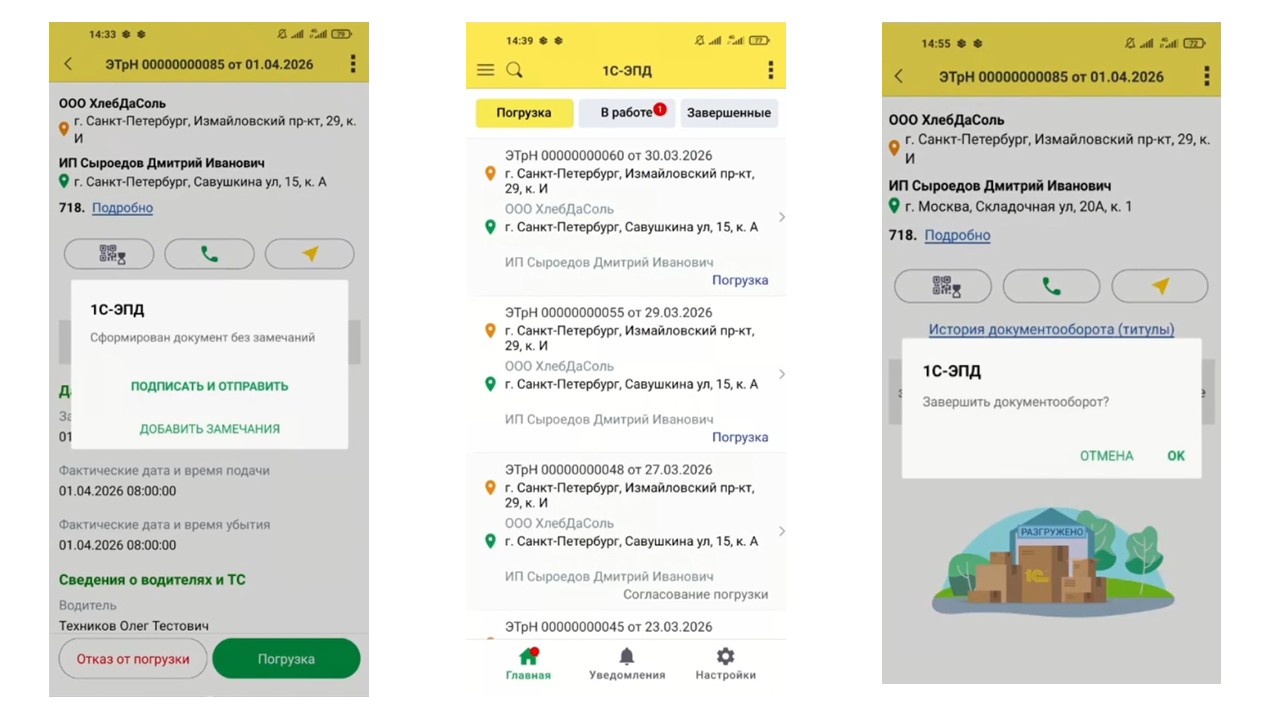Open three-dot menu in middle 1С-ЭПД screen
Viewport: 1280px width, 720px height.
pyautogui.click(x=770, y=70)
